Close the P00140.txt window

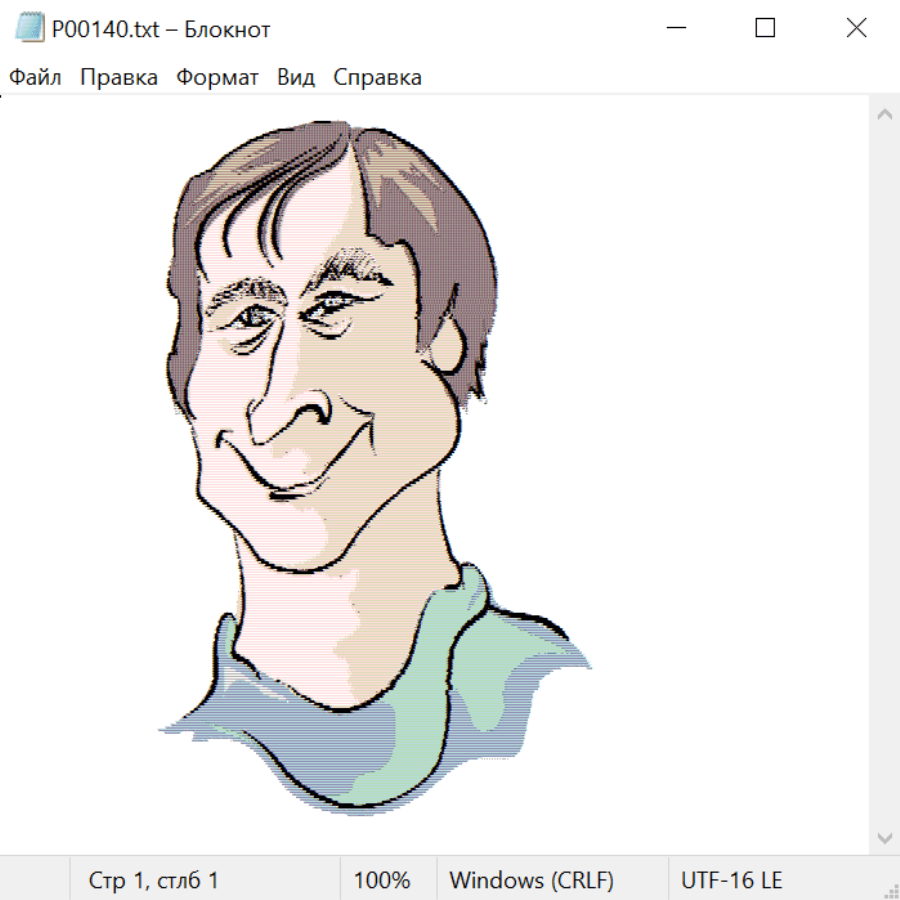pos(856,29)
